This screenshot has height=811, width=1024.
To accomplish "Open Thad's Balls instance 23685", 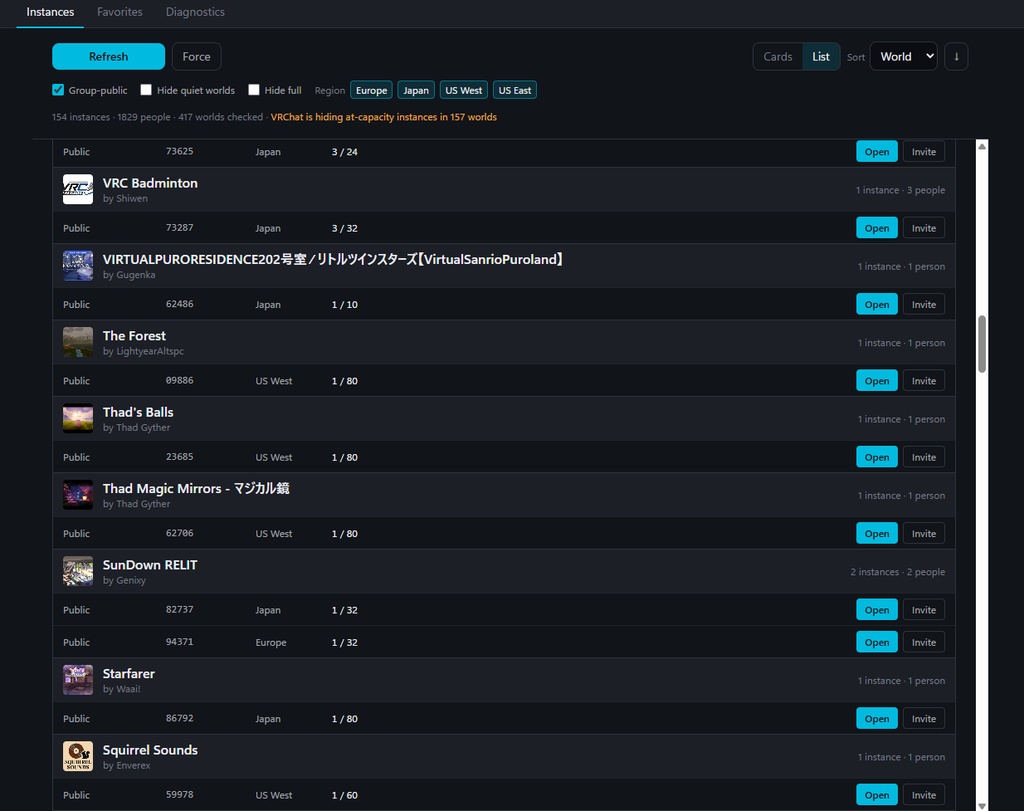I will (x=877, y=457).
